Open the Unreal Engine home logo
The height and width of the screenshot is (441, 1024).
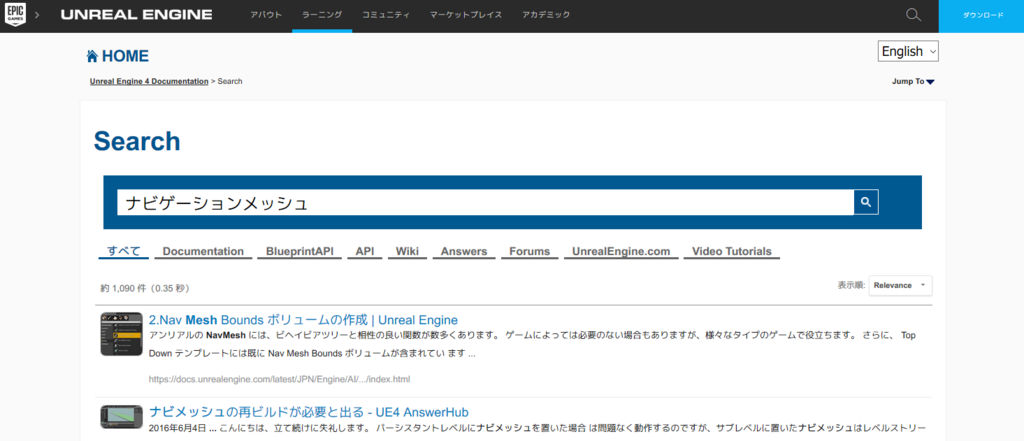(136, 14)
